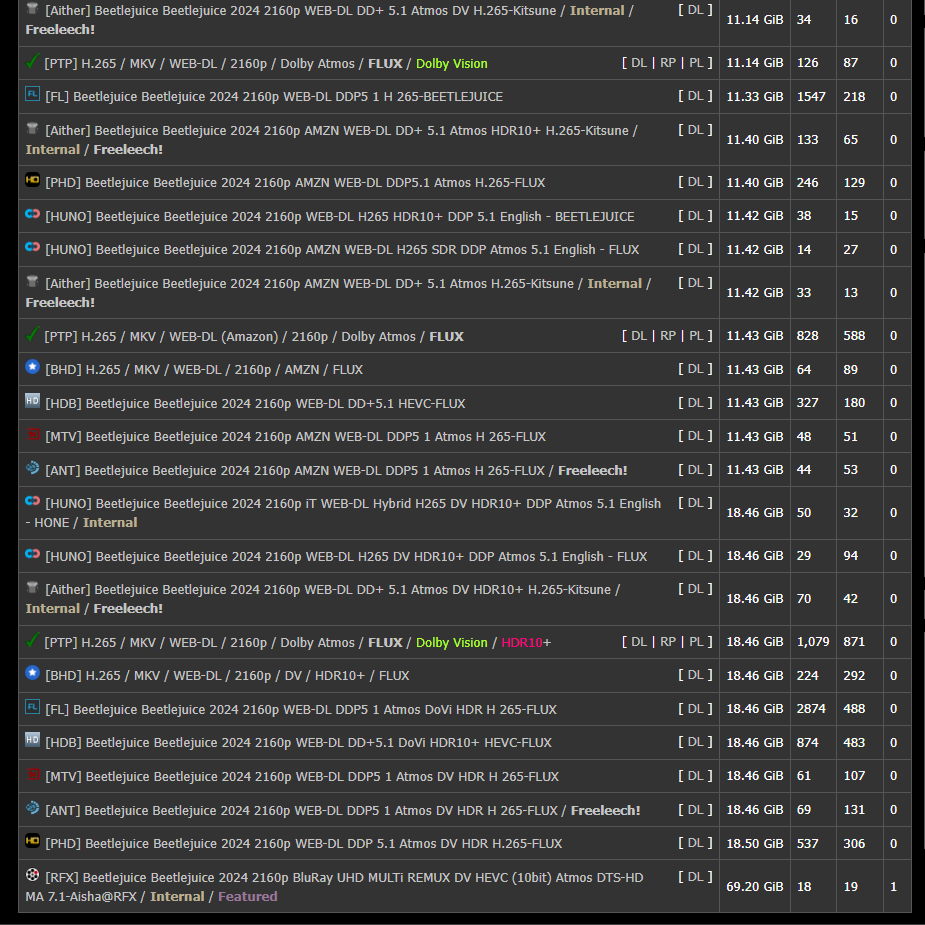This screenshot has height=925, width=925.
Task: Click the HUNO icon on the HDR10+ English - BEETLEJUICE row
Action: 32,215
